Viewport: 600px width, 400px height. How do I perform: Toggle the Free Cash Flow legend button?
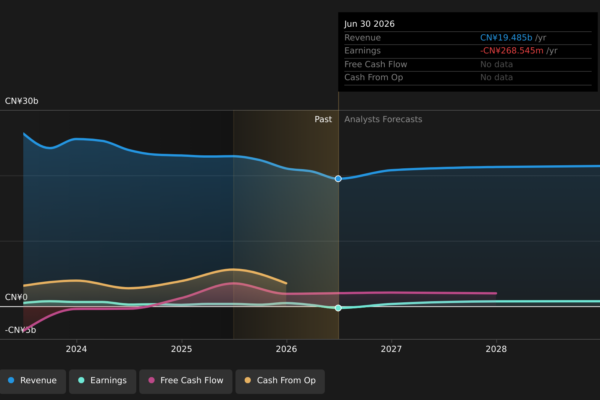click(186, 381)
